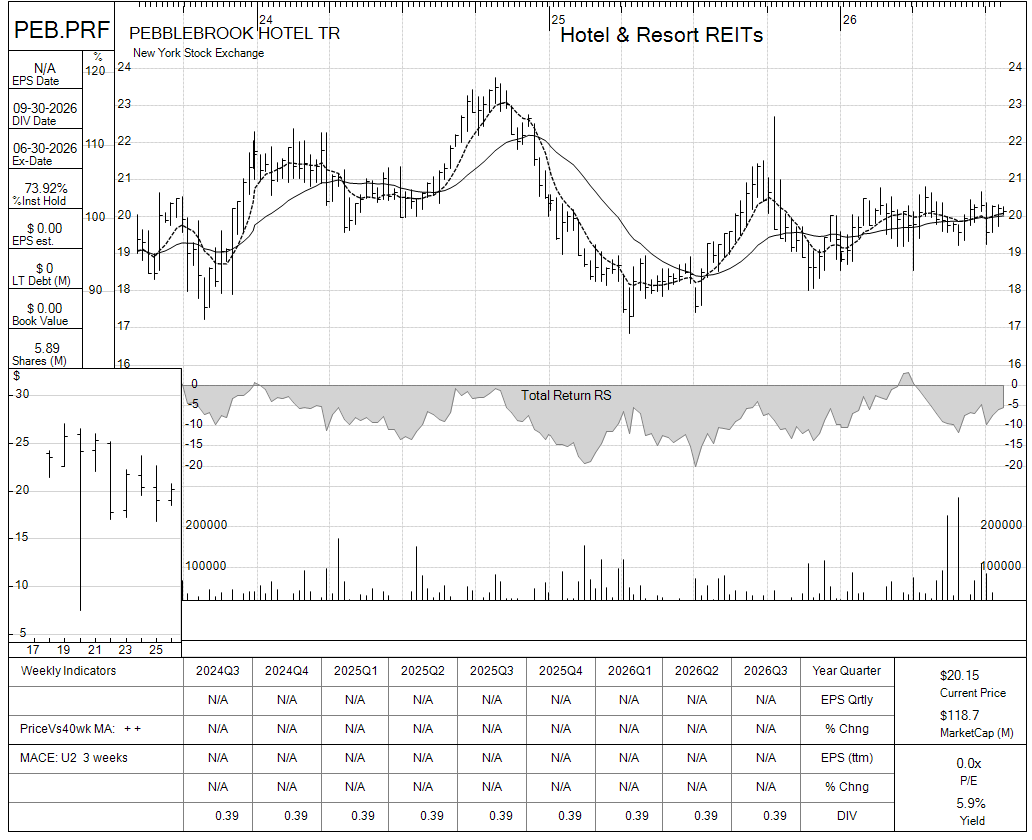
Task: Click the PEB.PRF ticker symbol
Action: tap(62, 30)
